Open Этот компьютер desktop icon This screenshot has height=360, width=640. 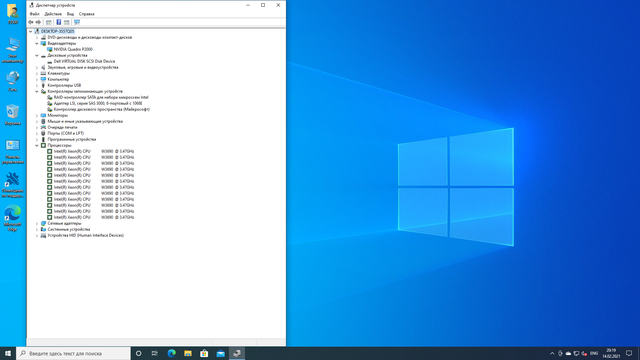coord(13,50)
